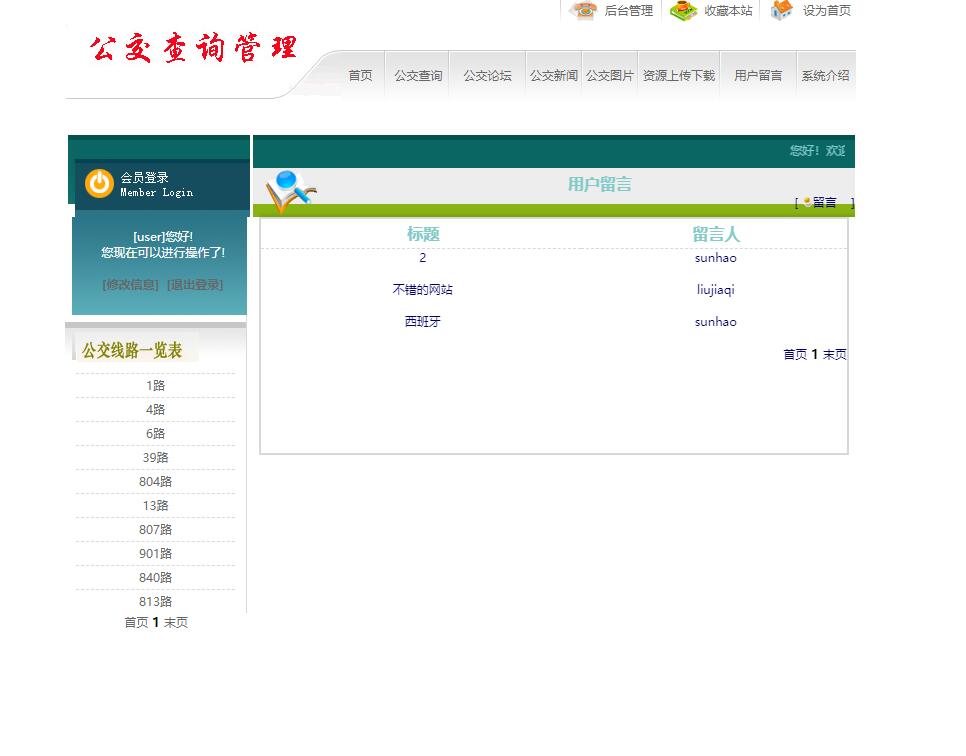This screenshot has width=966, height=756.
Task: Open the 804路 bus route
Action: click(x=155, y=482)
